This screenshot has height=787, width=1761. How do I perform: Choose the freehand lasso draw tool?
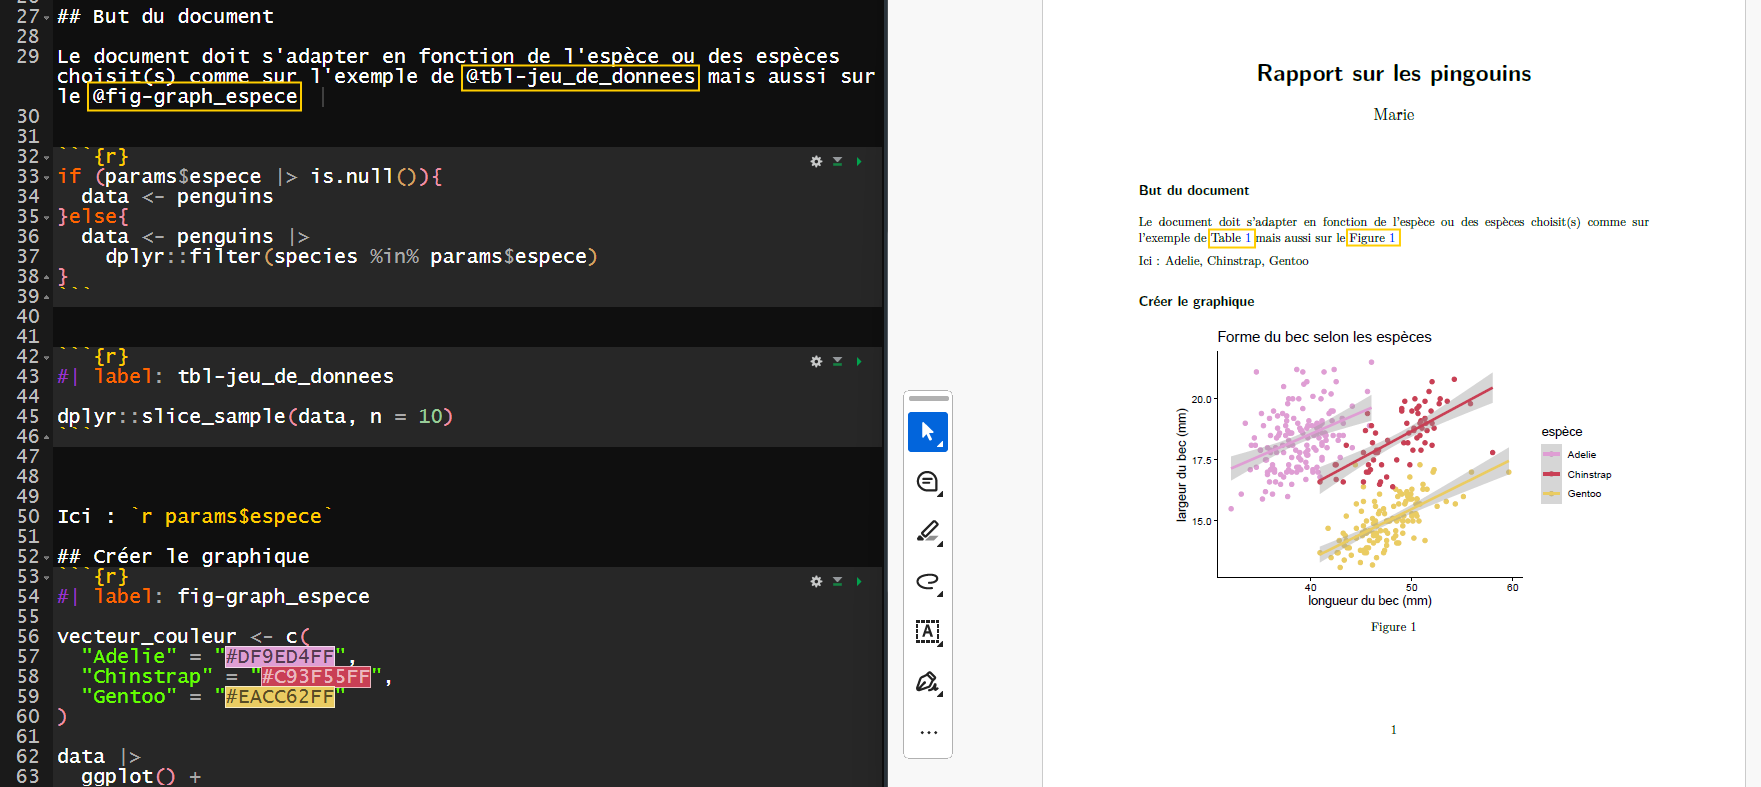tap(927, 582)
